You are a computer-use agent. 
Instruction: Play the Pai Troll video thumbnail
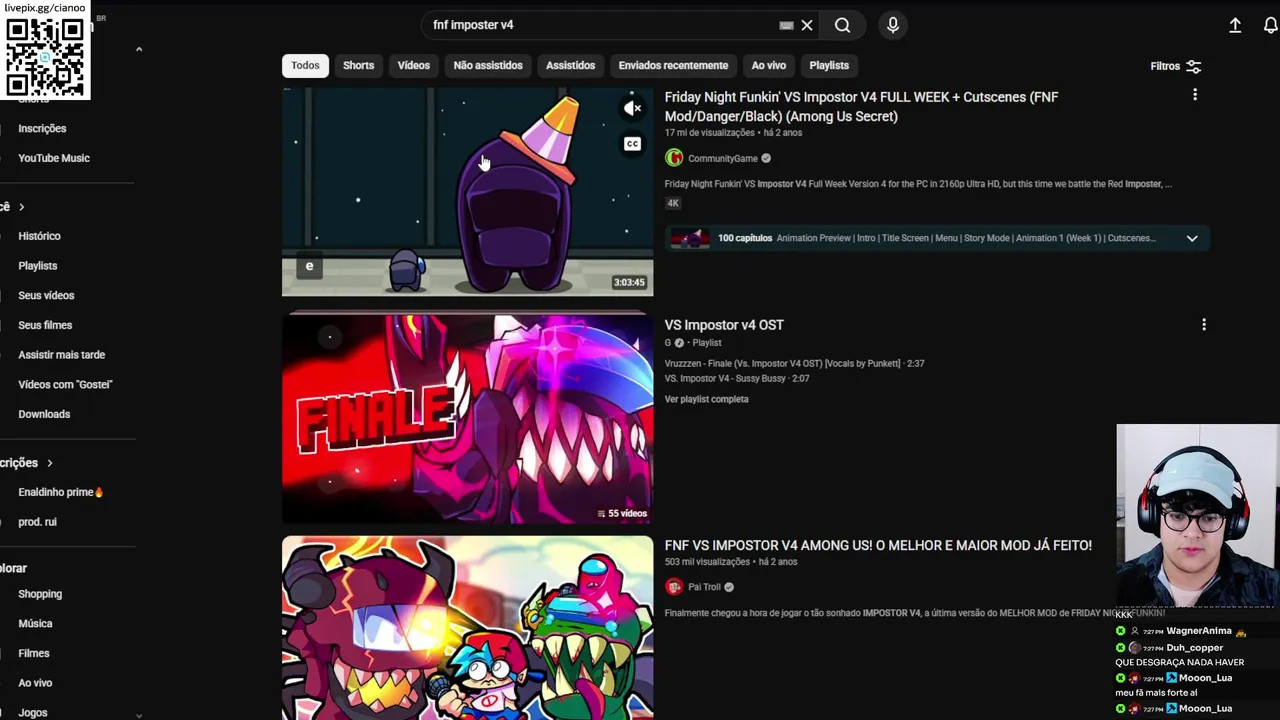coord(467,628)
